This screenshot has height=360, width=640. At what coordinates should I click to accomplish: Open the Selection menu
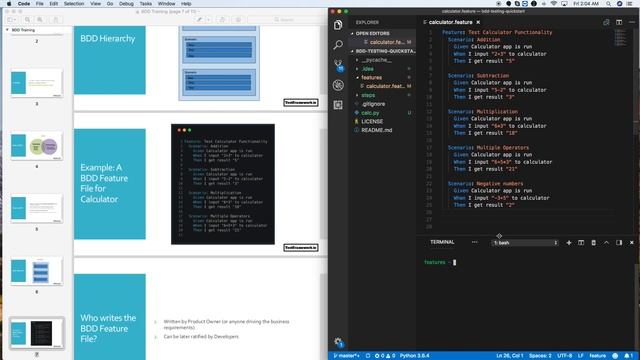click(74, 3)
